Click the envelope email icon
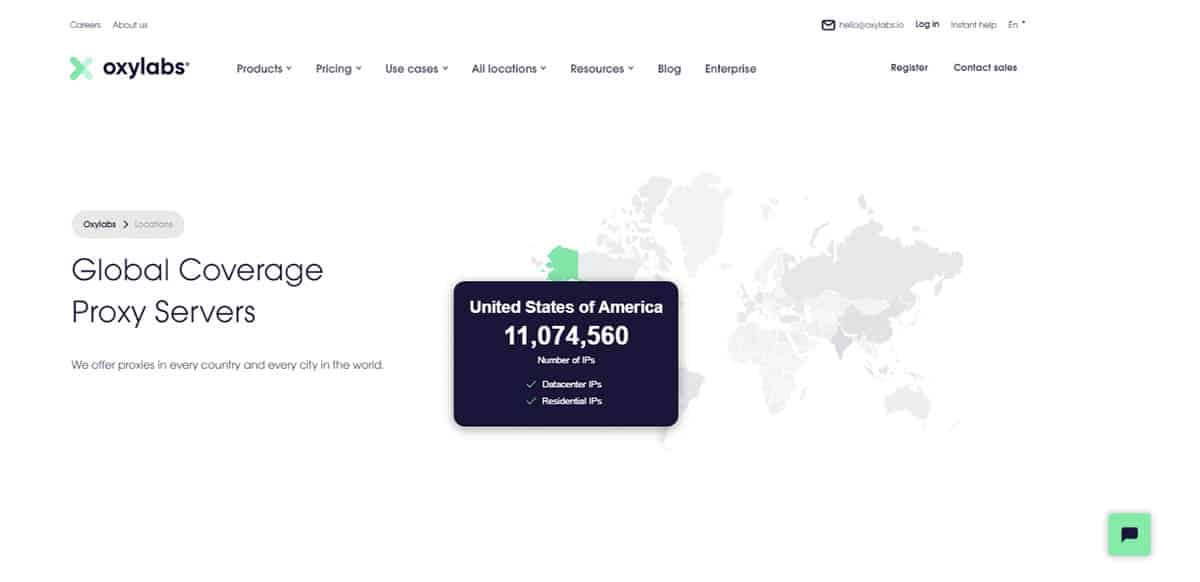The width and height of the screenshot is (1200, 582). click(x=828, y=25)
